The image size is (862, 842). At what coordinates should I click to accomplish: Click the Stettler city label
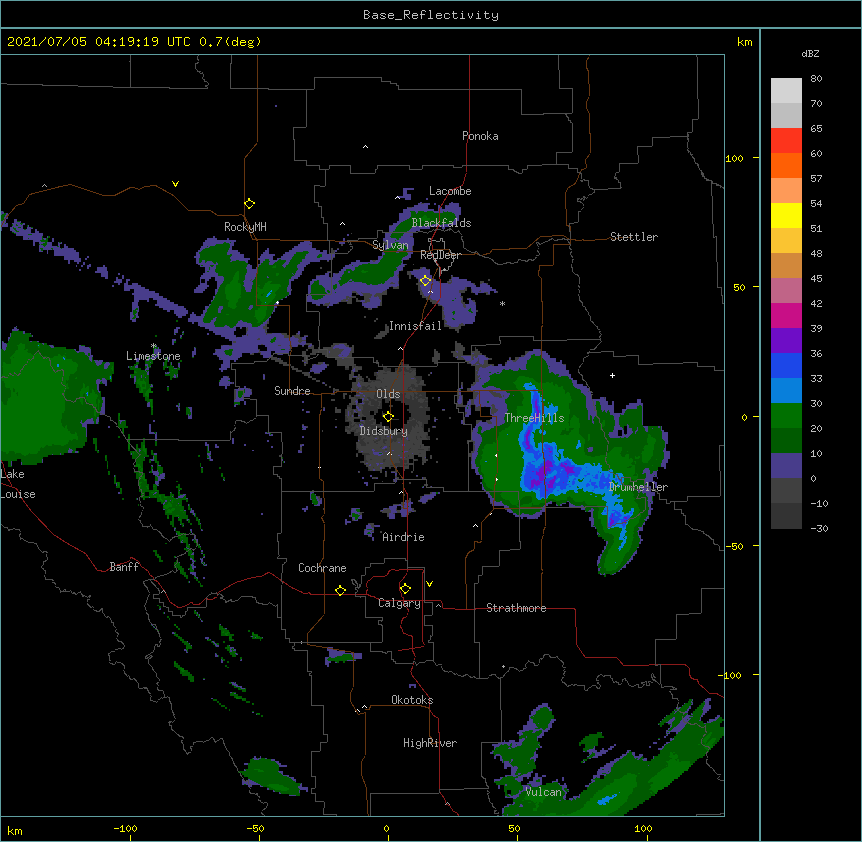tap(634, 237)
